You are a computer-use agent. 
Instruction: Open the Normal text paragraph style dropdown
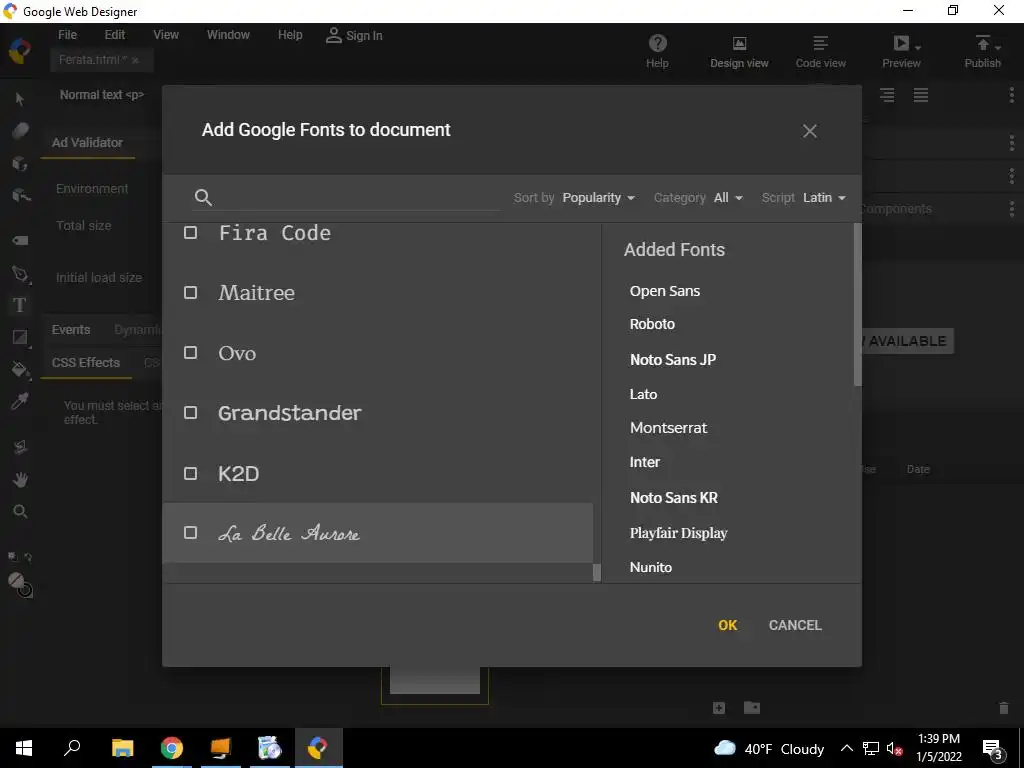(x=102, y=95)
